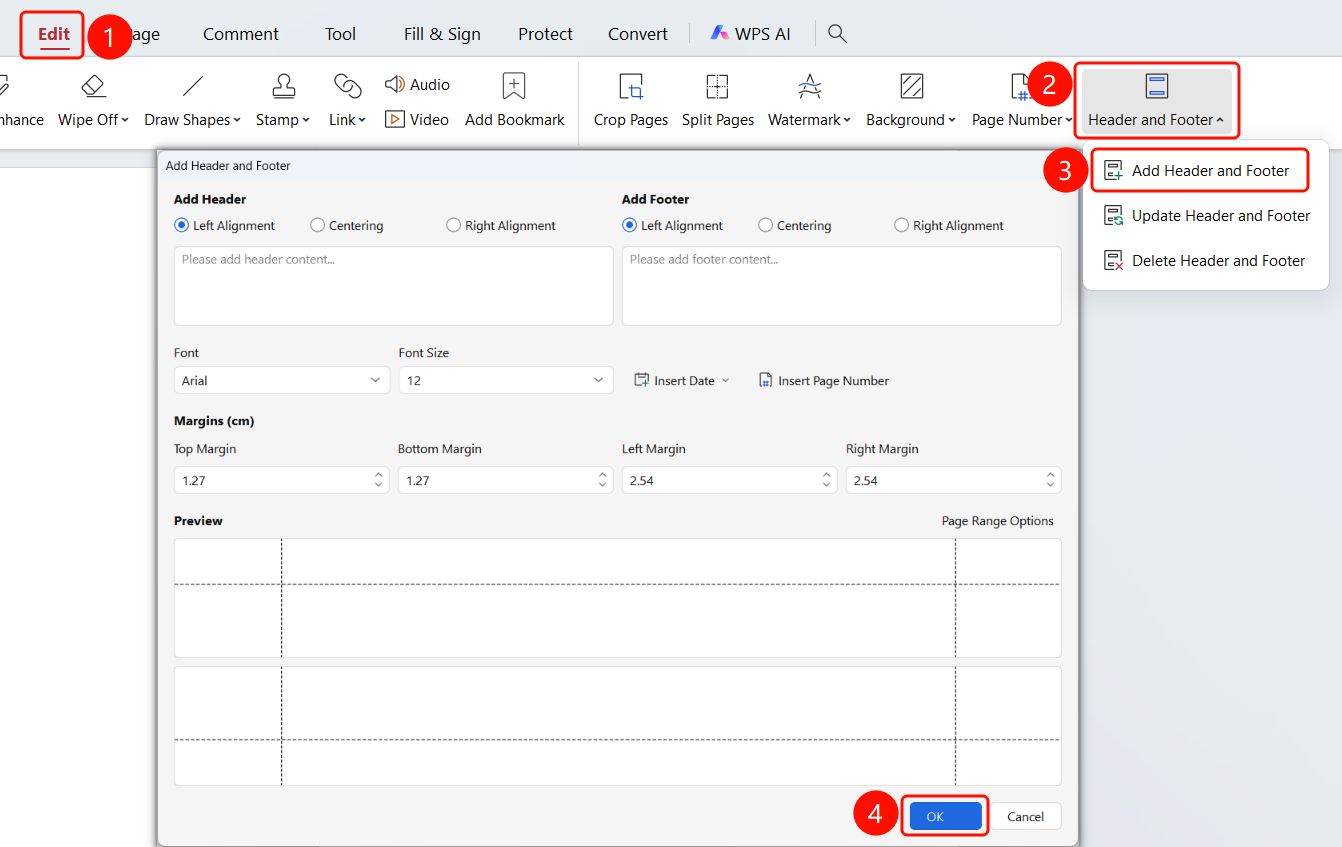The width and height of the screenshot is (1342, 847).
Task: Select header Centering radio
Action: [x=318, y=226]
